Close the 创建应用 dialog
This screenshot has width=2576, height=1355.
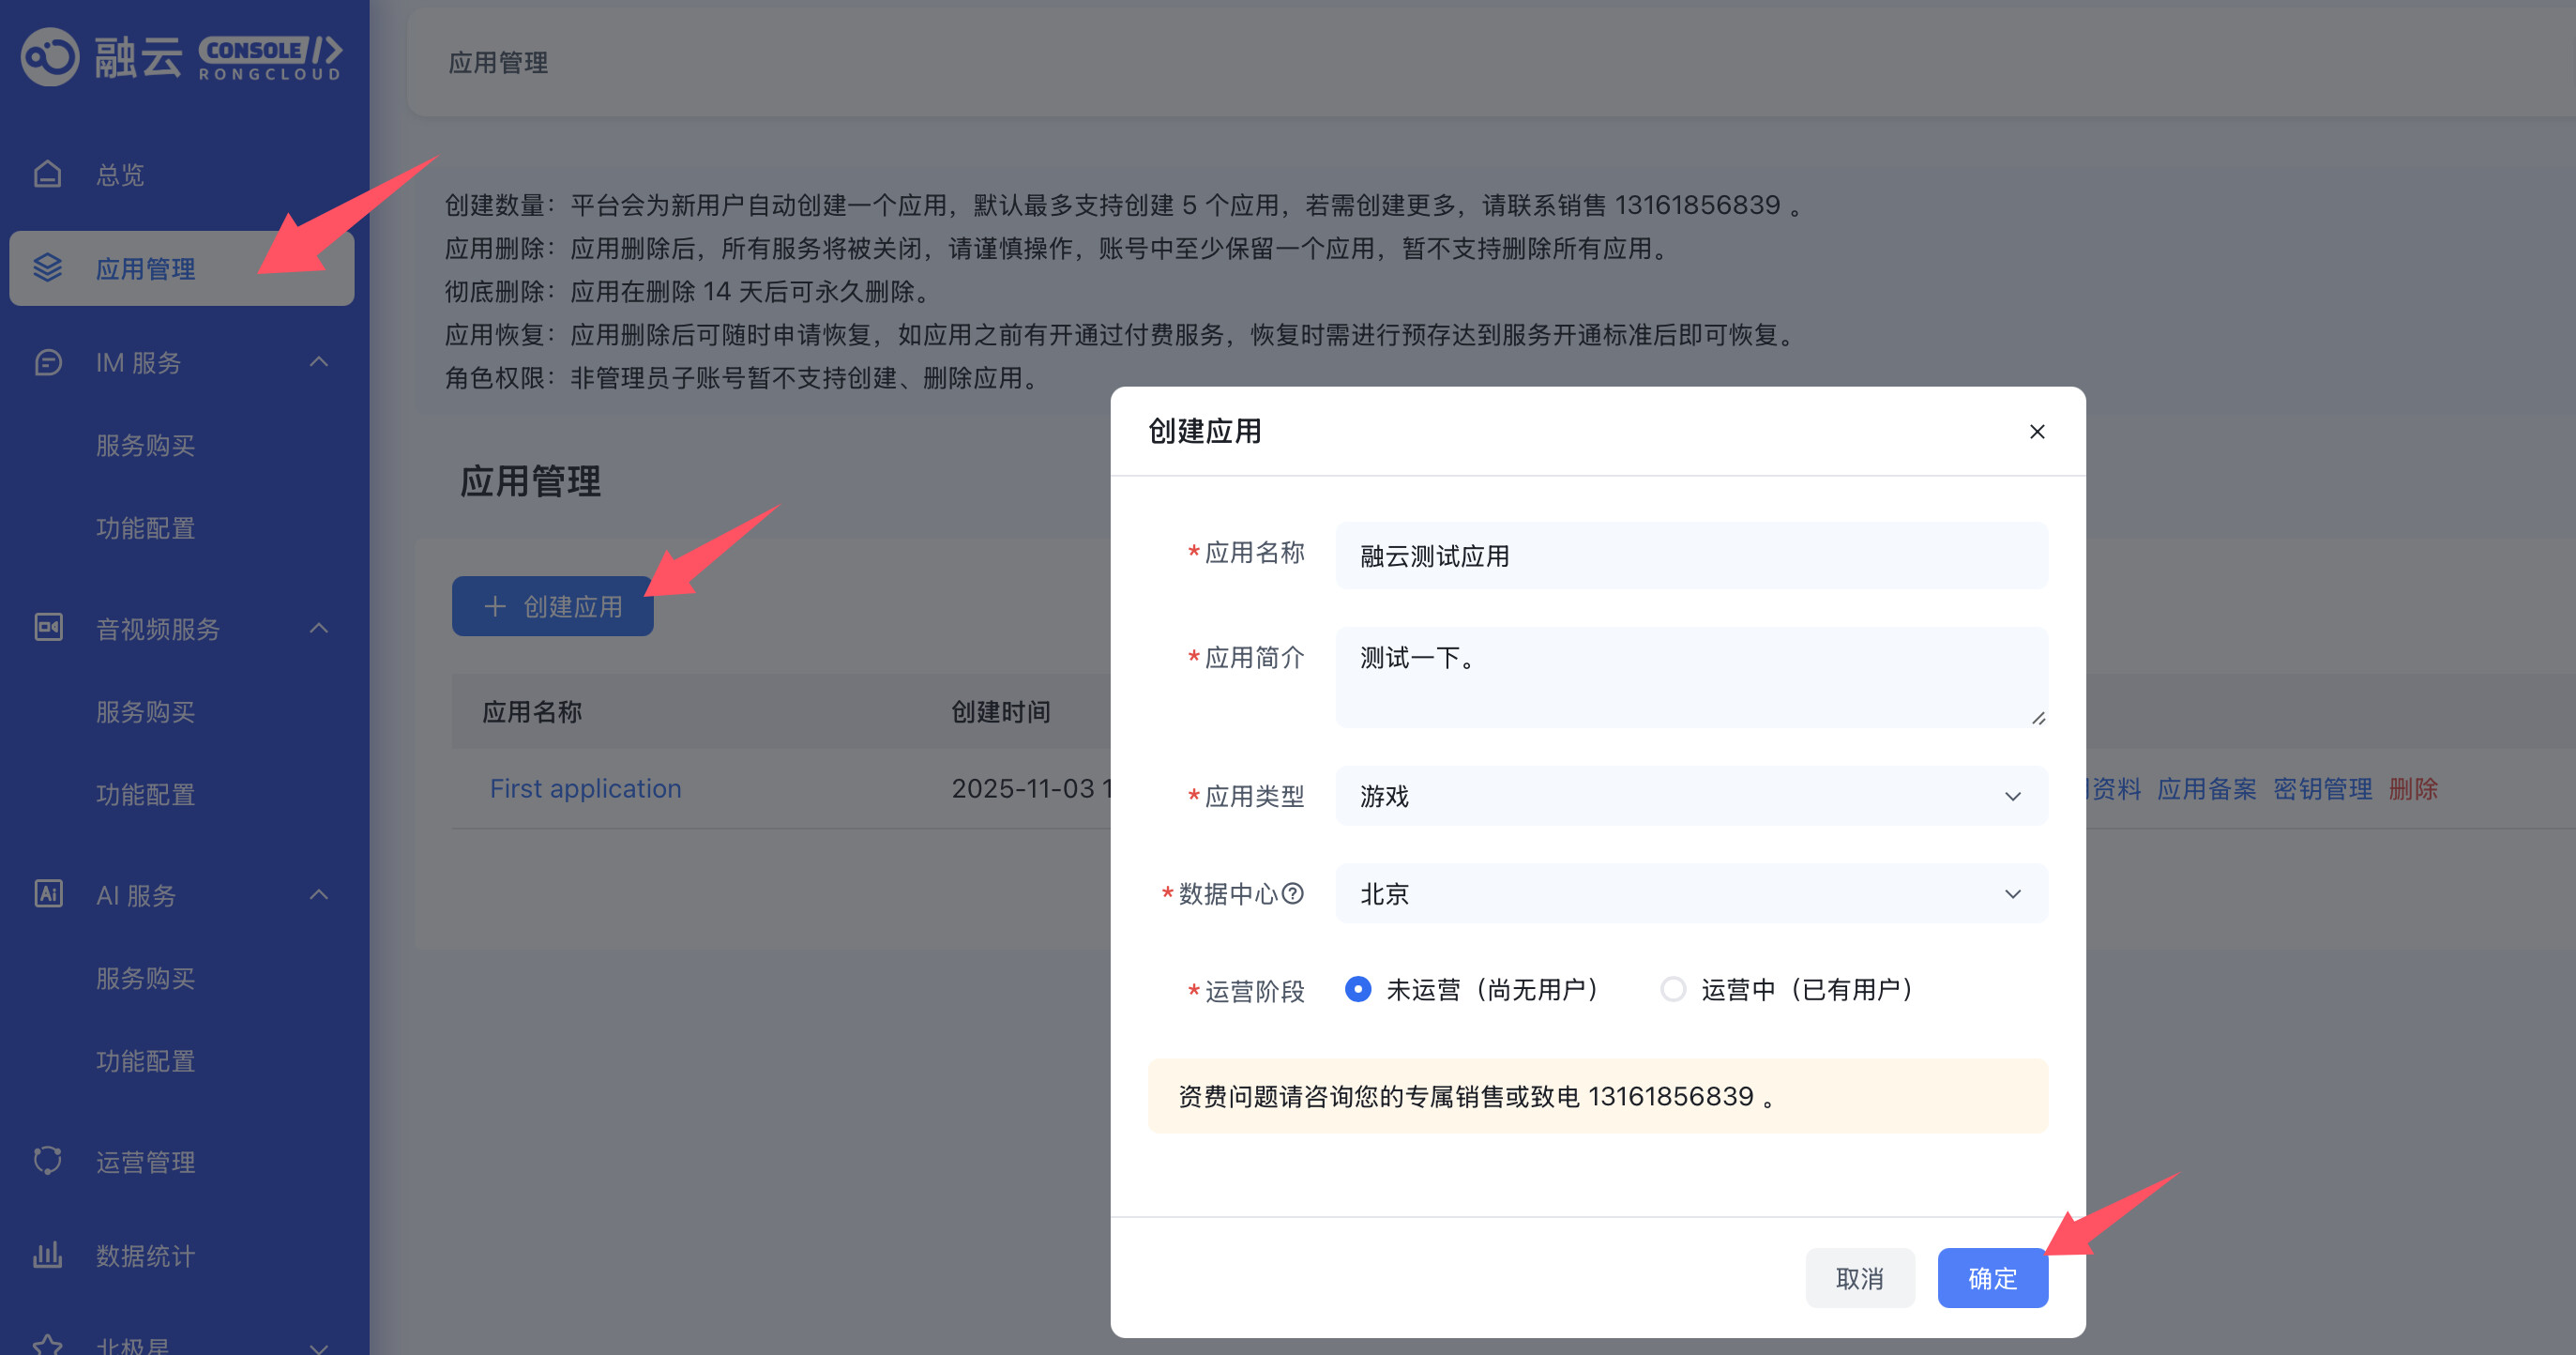point(2036,432)
